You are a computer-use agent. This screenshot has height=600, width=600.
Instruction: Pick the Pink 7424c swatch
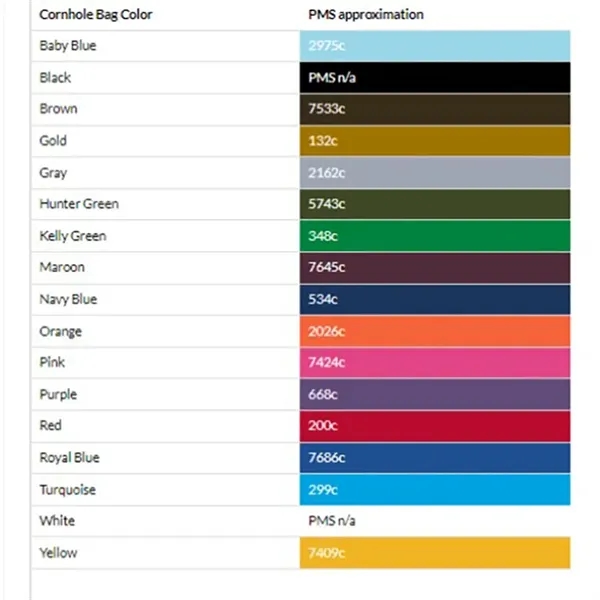coord(435,363)
